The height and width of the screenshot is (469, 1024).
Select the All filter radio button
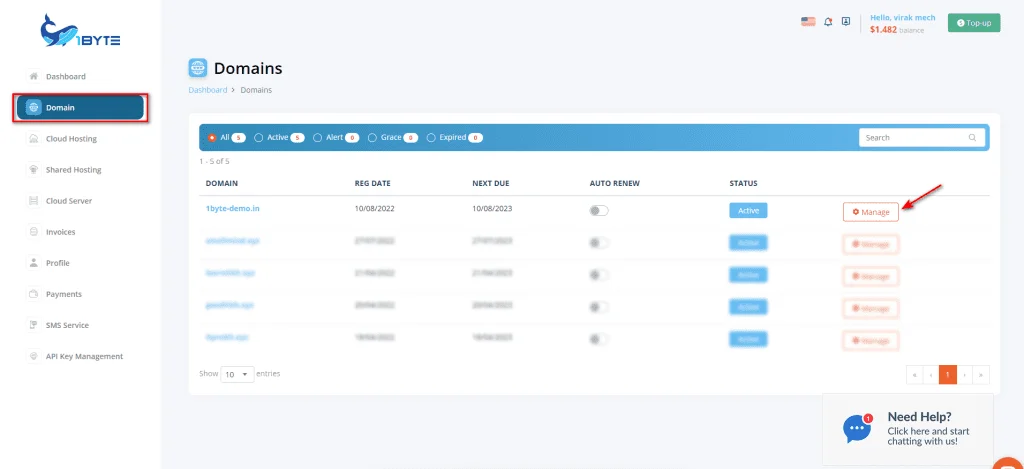(x=212, y=138)
